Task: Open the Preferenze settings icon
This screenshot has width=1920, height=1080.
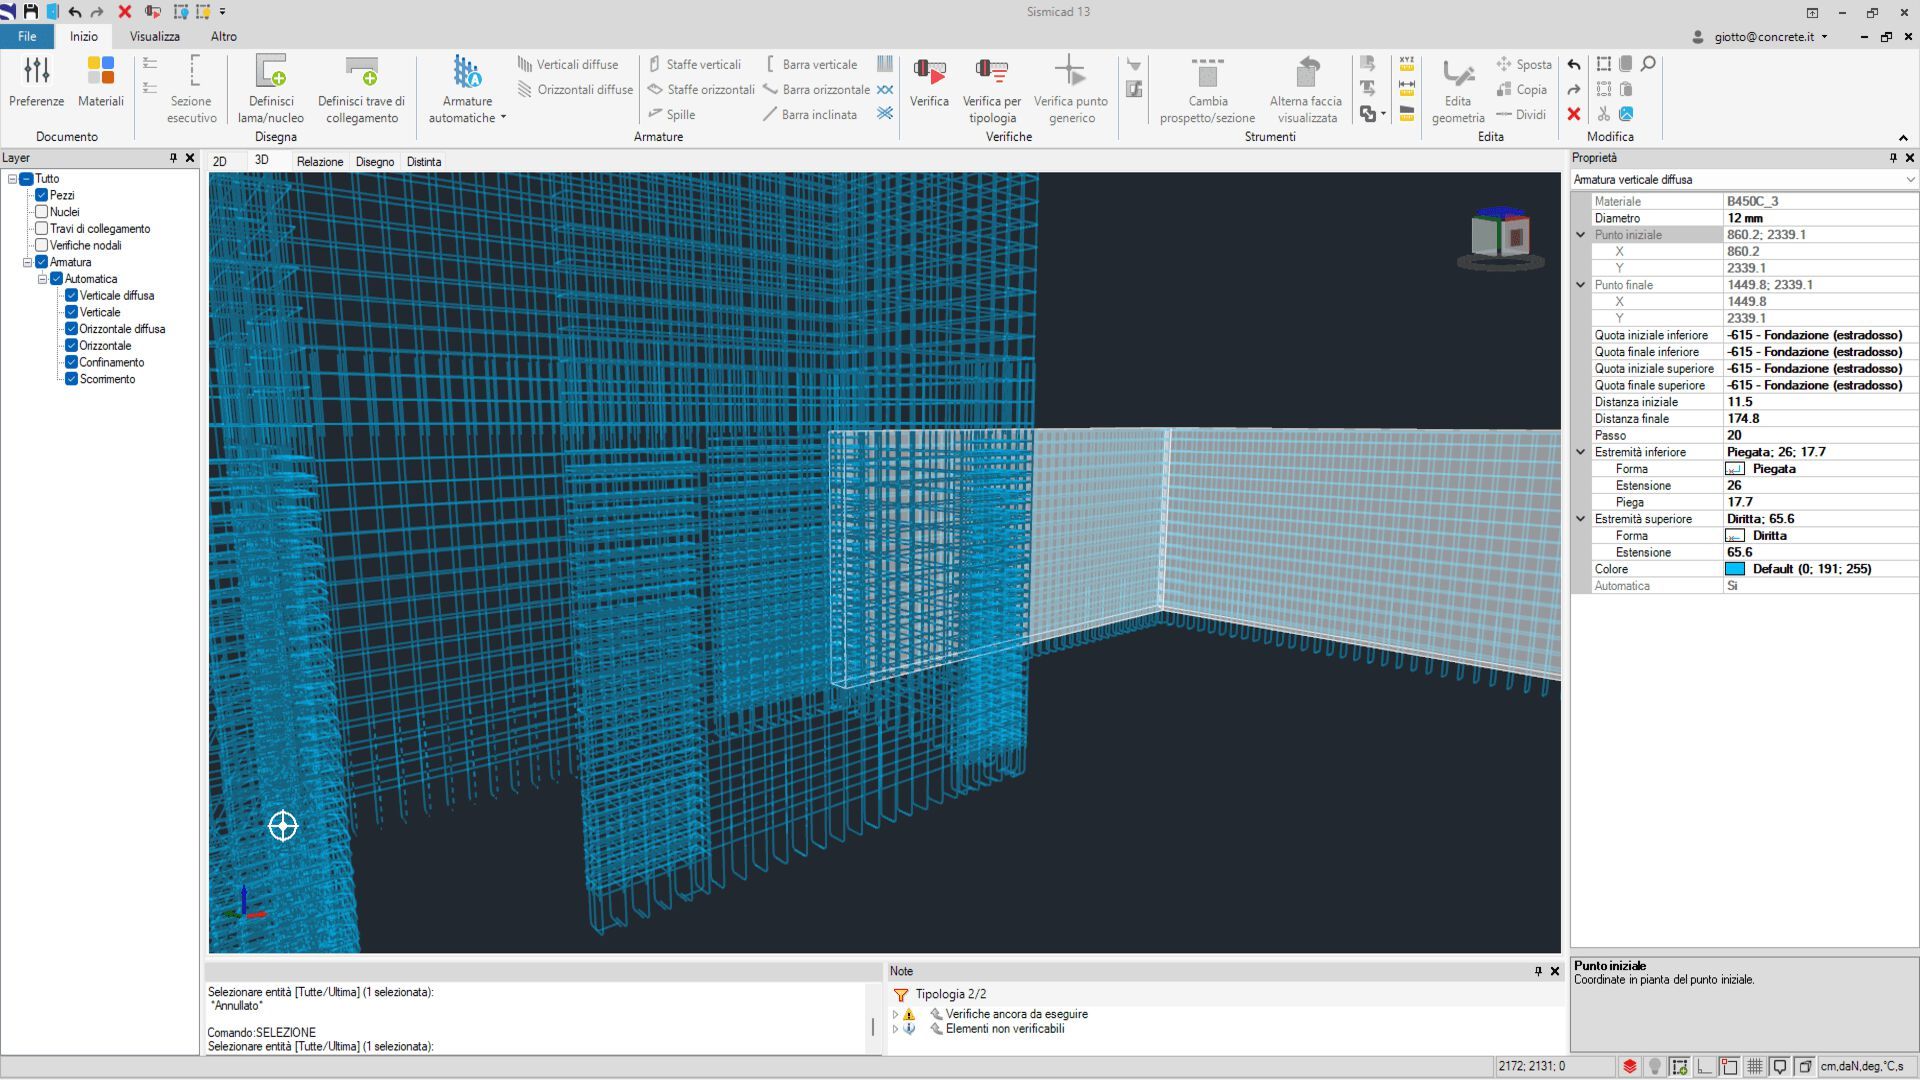Action: tap(37, 71)
